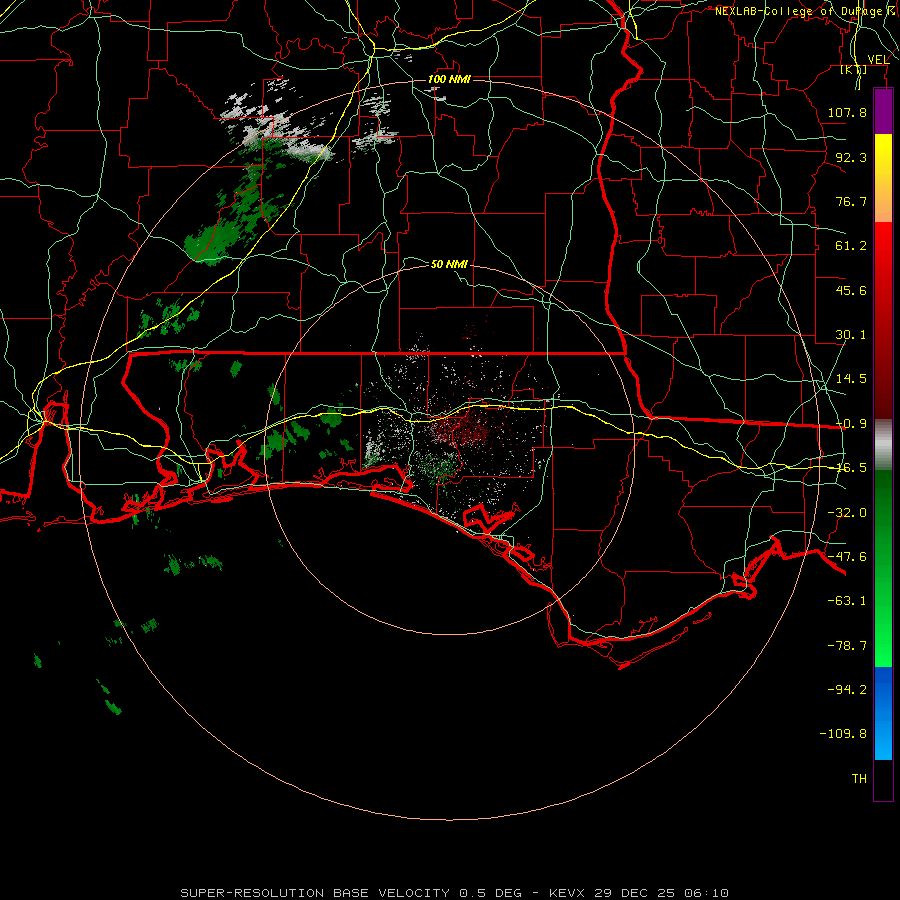Click the blue segment of velocity color bar

883,713
